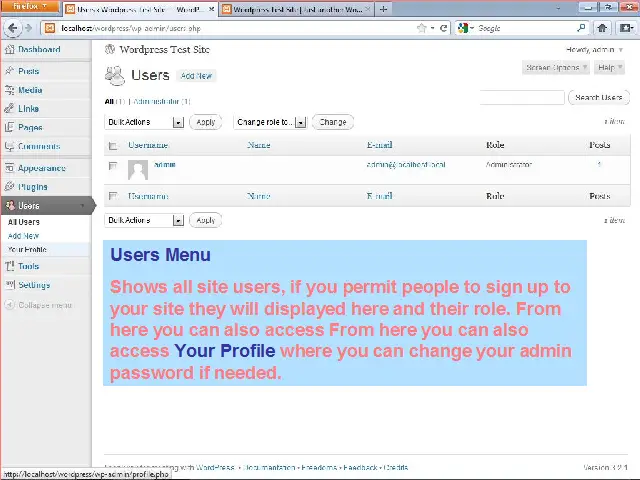Image resolution: width=640 pixels, height=480 pixels.
Task: Click the Media icon in the sidebar
Action: pos(9,90)
